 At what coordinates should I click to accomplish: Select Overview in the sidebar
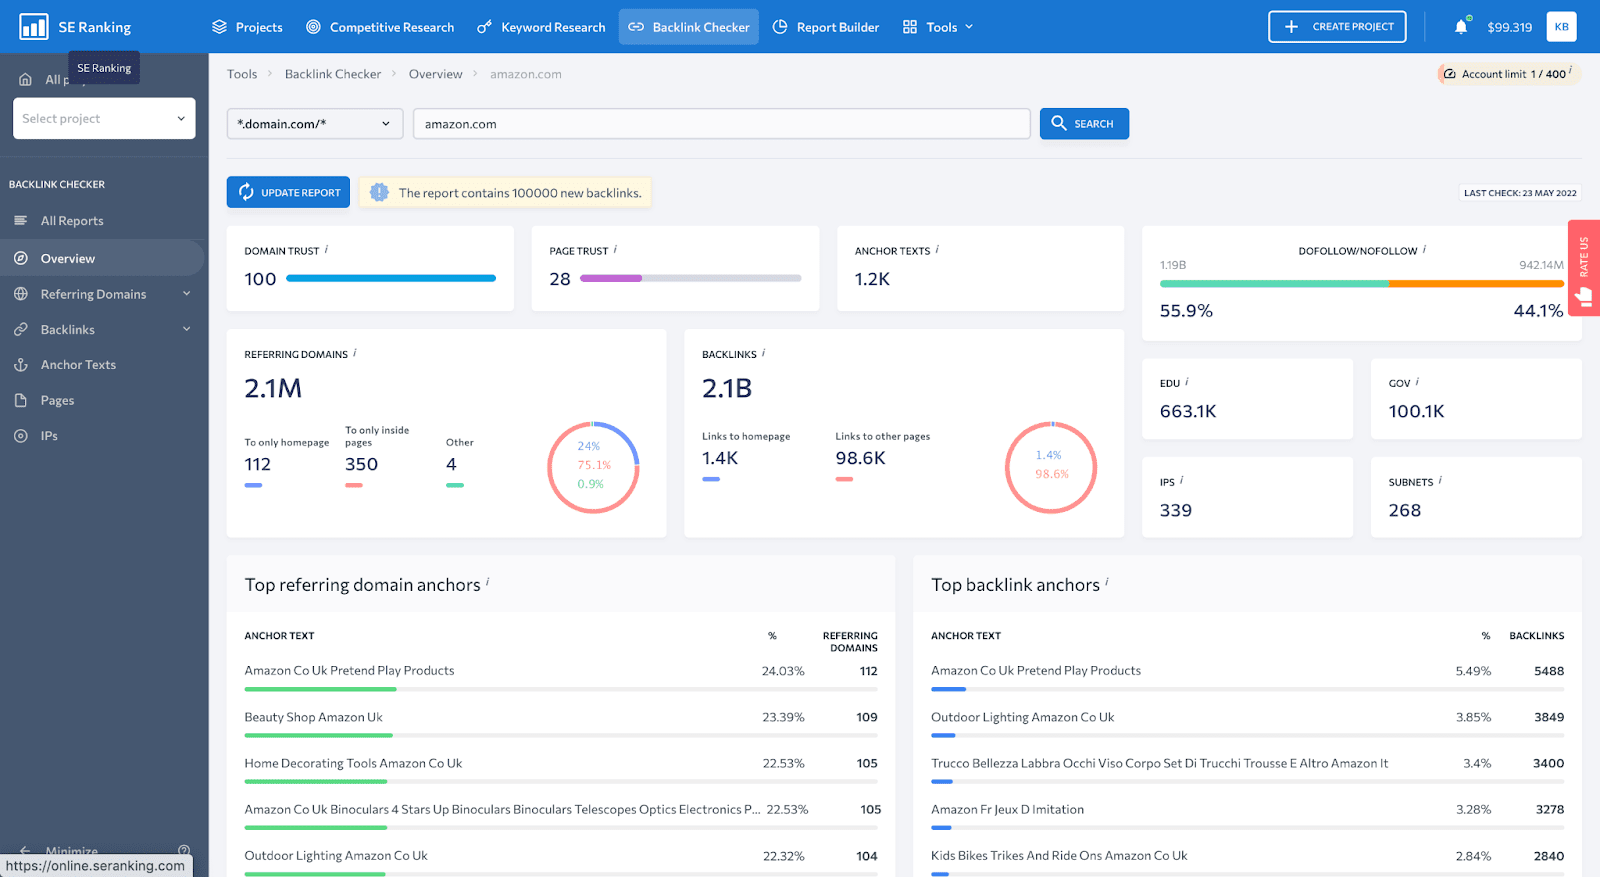pyautogui.click(x=102, y=258)
